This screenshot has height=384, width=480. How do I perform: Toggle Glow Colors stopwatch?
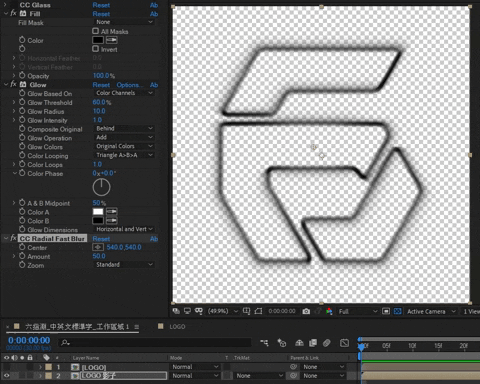[x=22, y=146]
